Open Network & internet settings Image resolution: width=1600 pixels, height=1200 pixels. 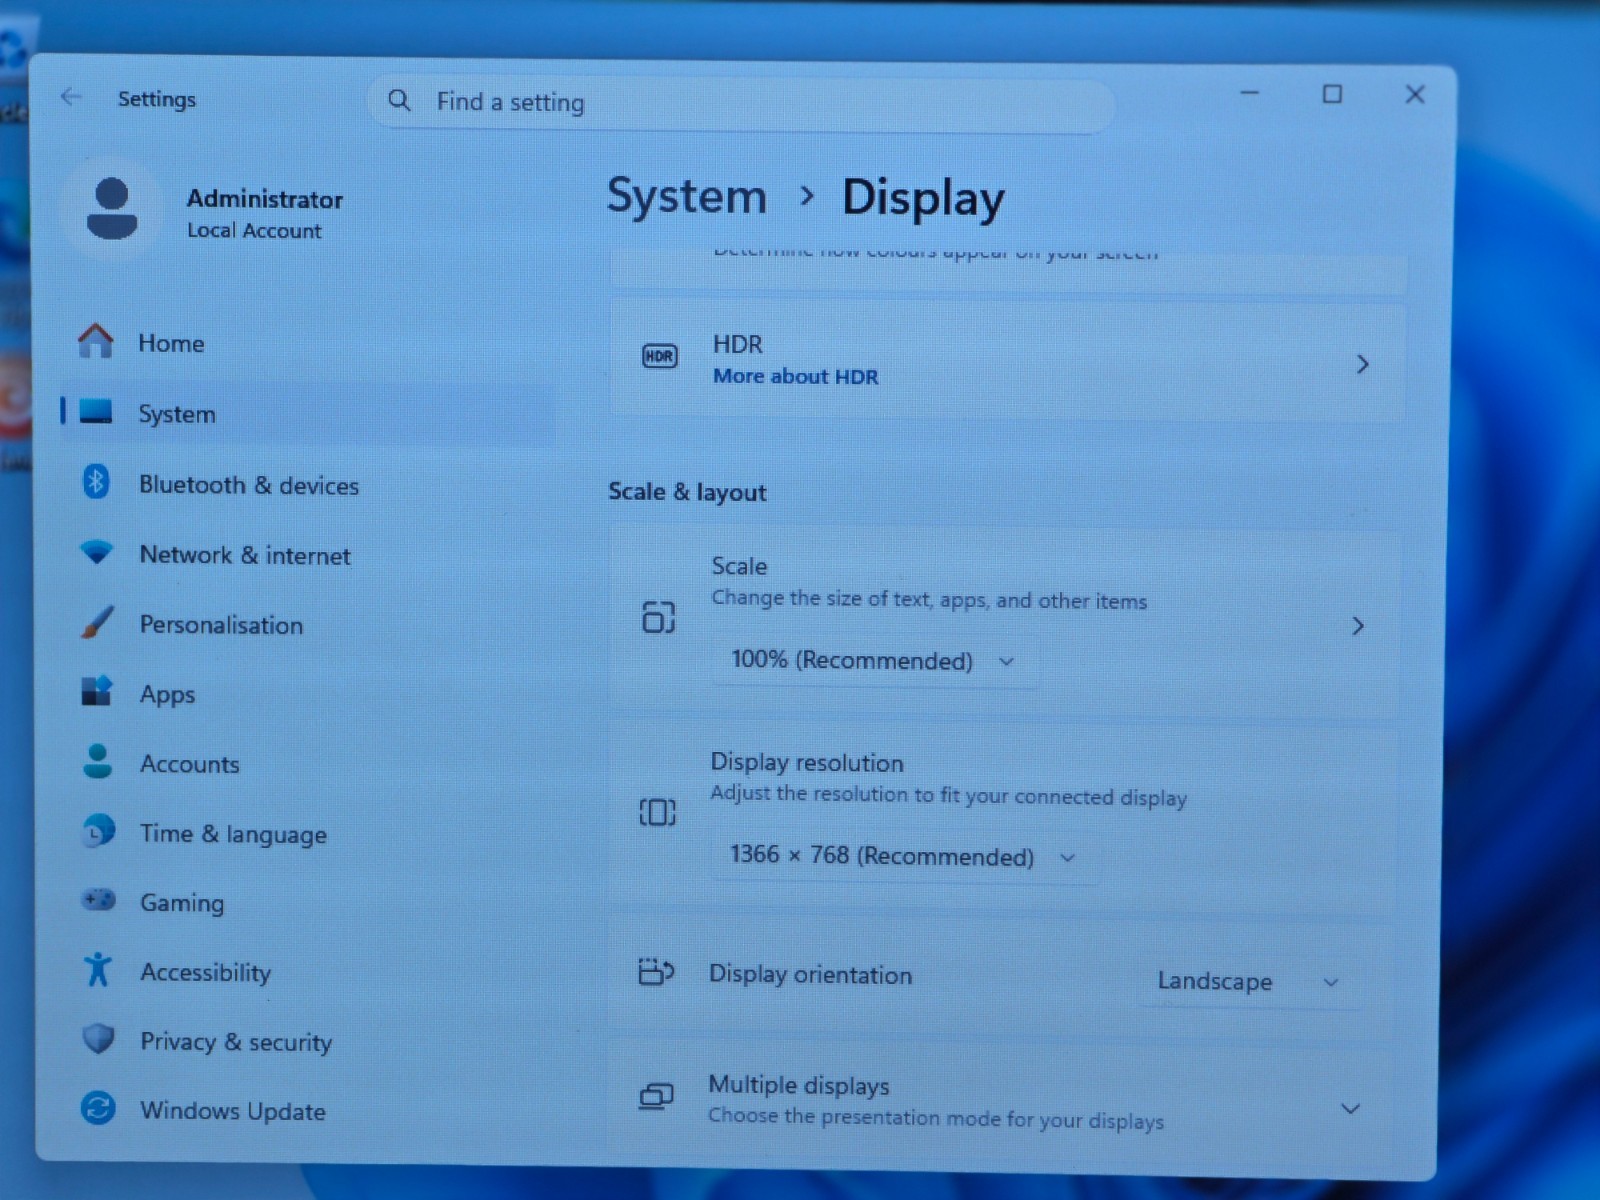pos(305,554)
